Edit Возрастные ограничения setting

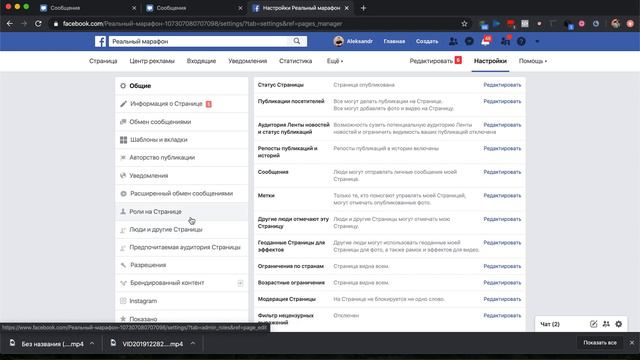point(502,282)
